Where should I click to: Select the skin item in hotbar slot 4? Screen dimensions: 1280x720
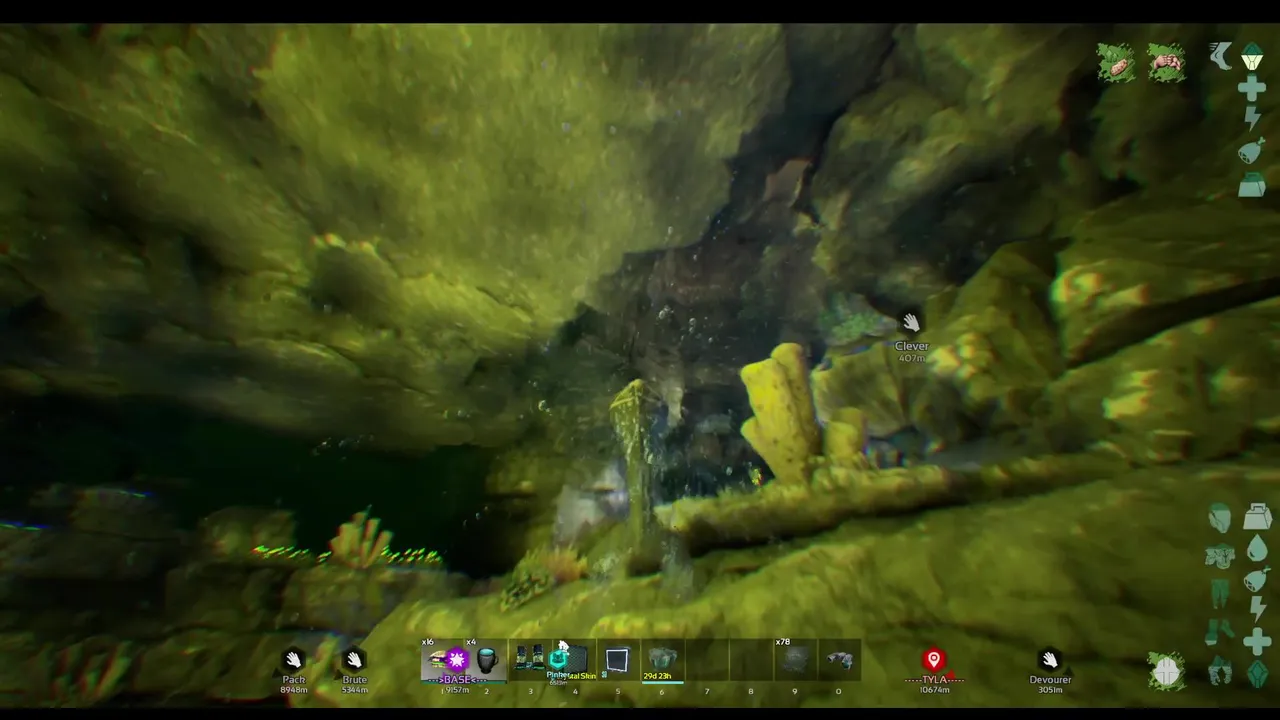pos(575,661)
